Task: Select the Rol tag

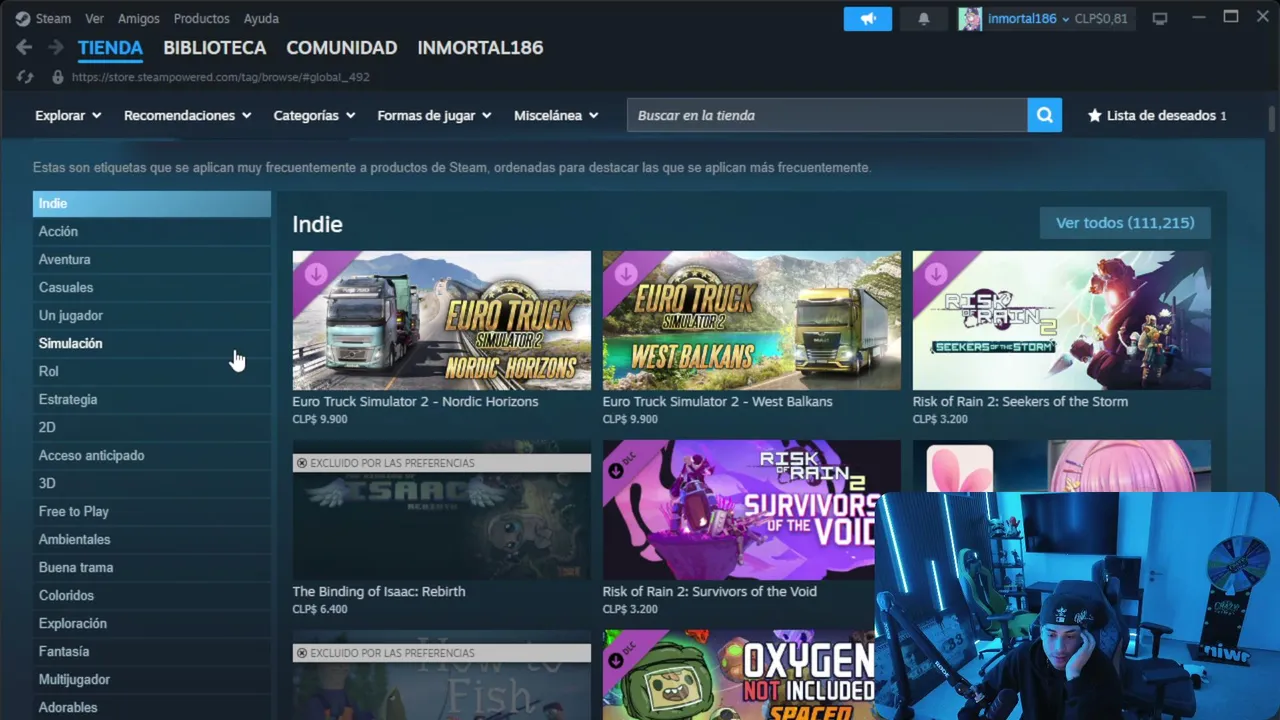Action: [x=152, y=371]
